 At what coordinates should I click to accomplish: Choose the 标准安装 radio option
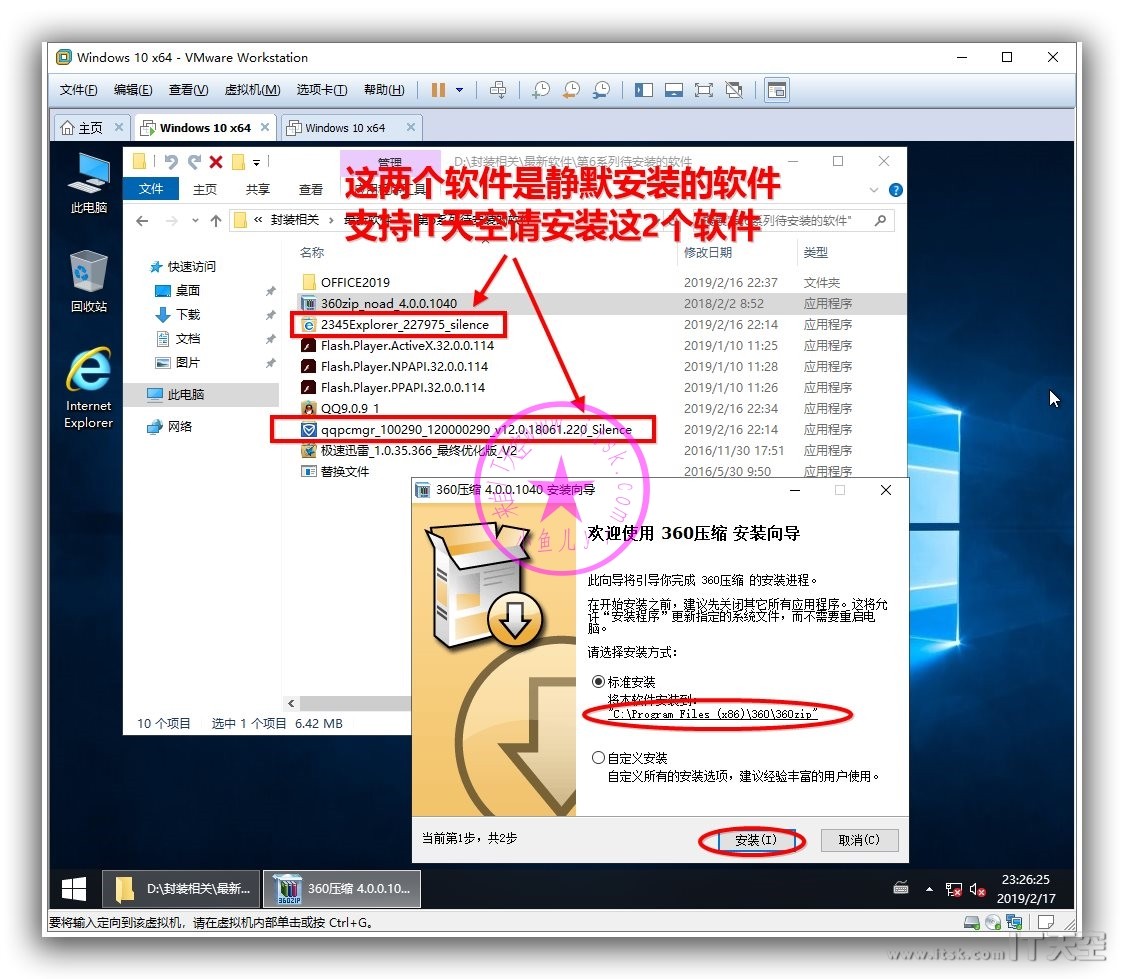point(598,682)
